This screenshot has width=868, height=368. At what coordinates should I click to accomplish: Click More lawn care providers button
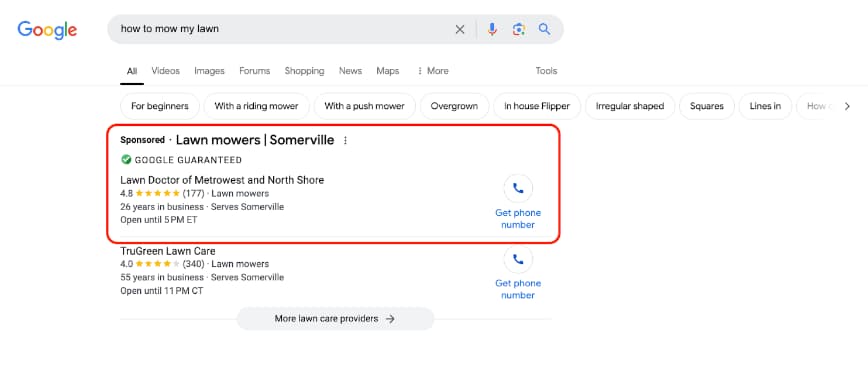335,319
